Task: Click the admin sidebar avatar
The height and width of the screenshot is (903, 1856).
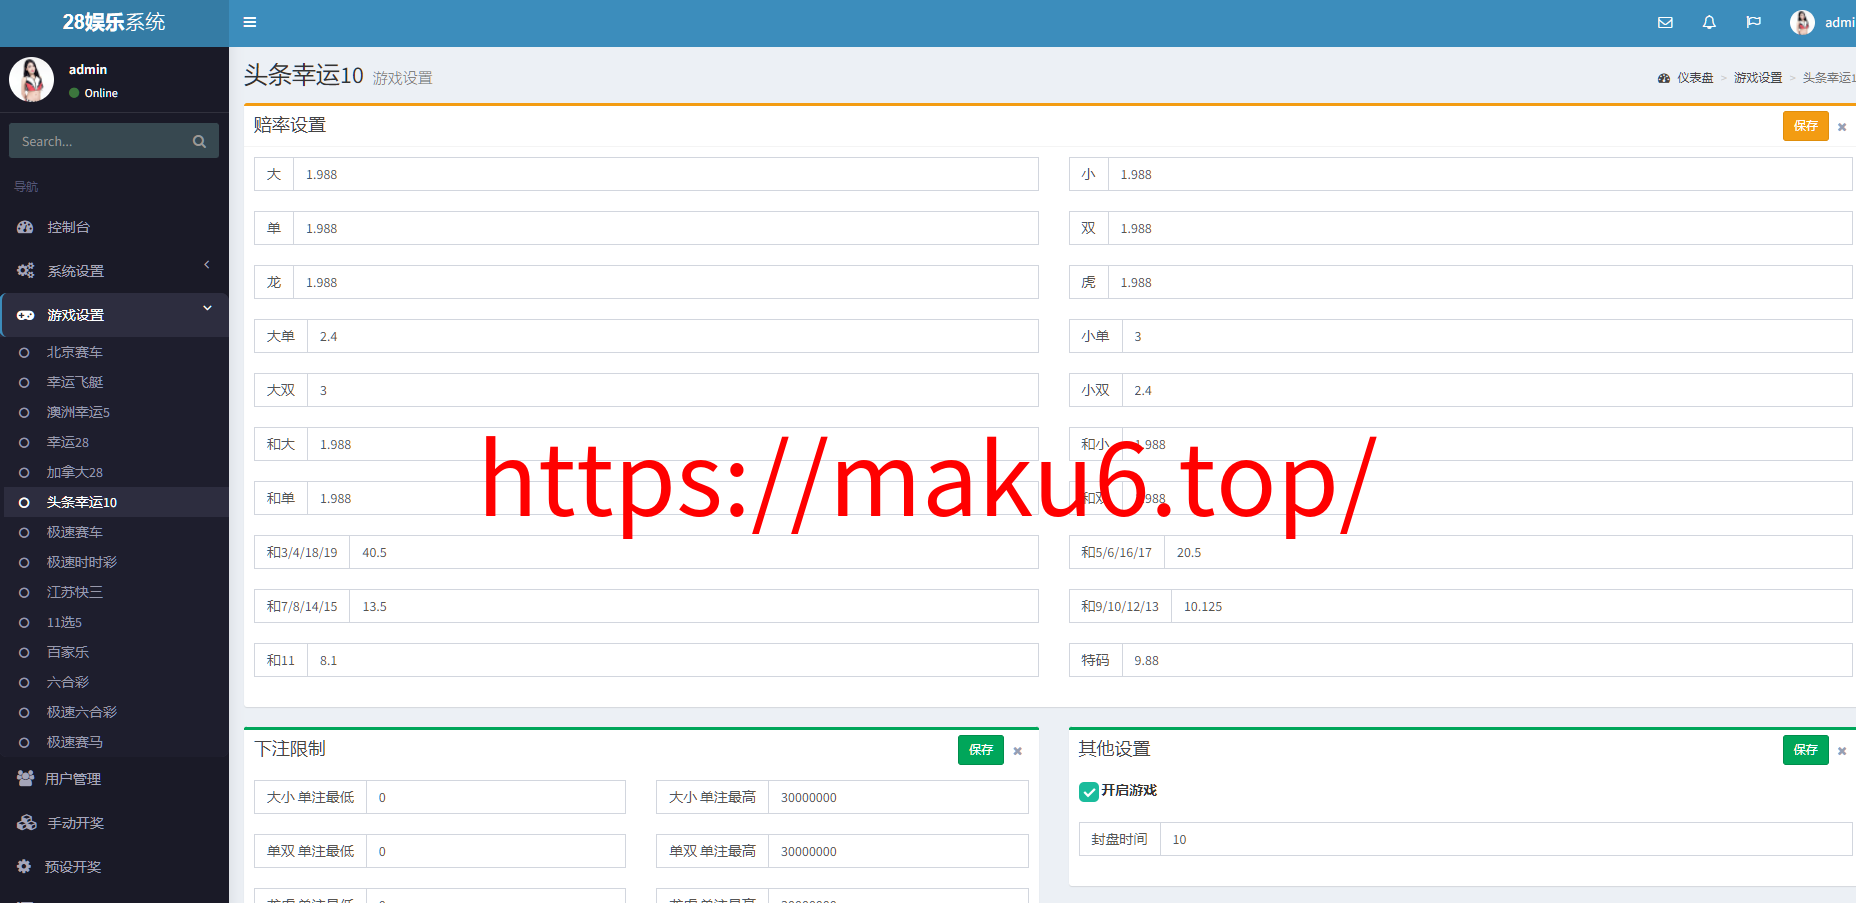Action: coord(31,80)
